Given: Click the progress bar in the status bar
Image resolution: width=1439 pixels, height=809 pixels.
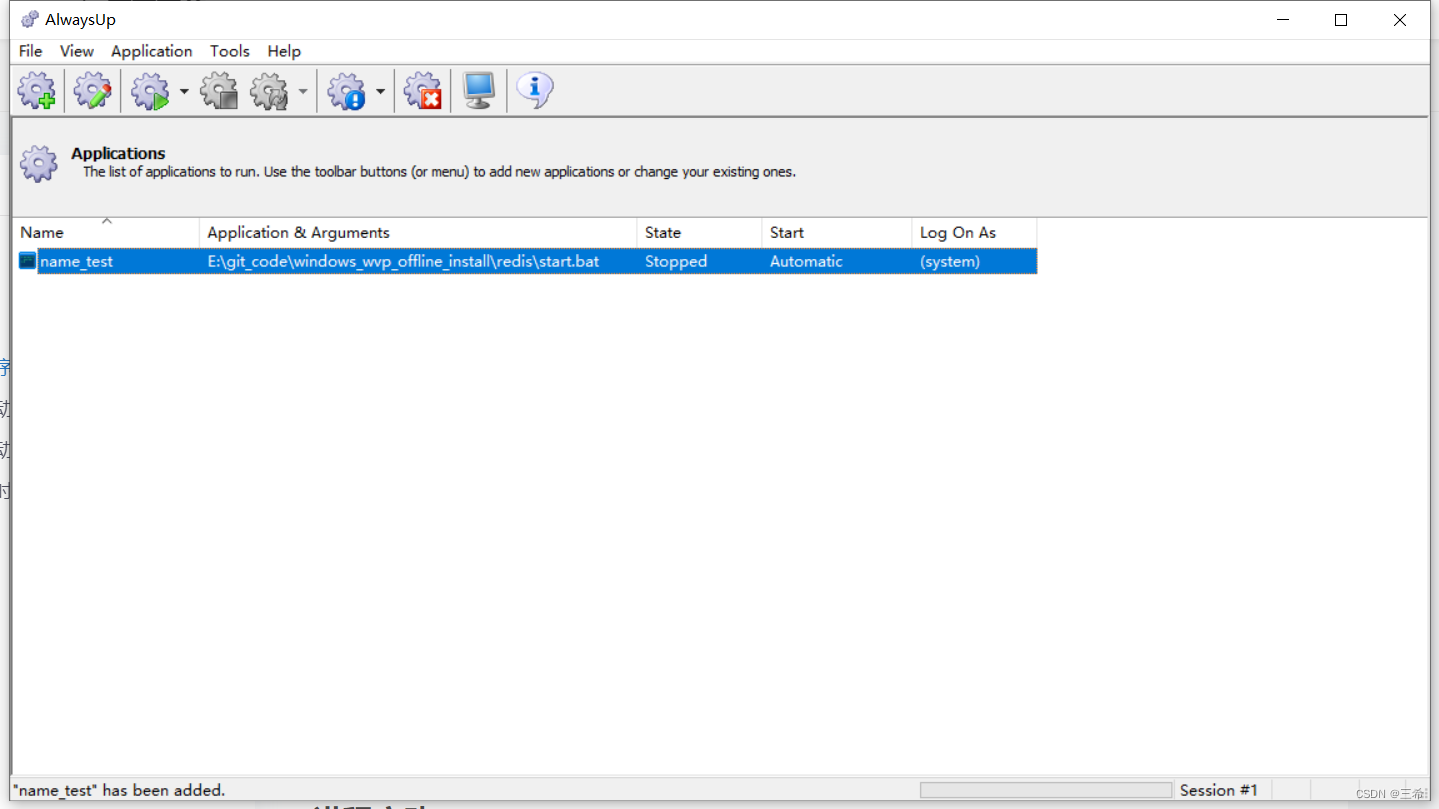Looking at the screenshot, I should 1045,789.
